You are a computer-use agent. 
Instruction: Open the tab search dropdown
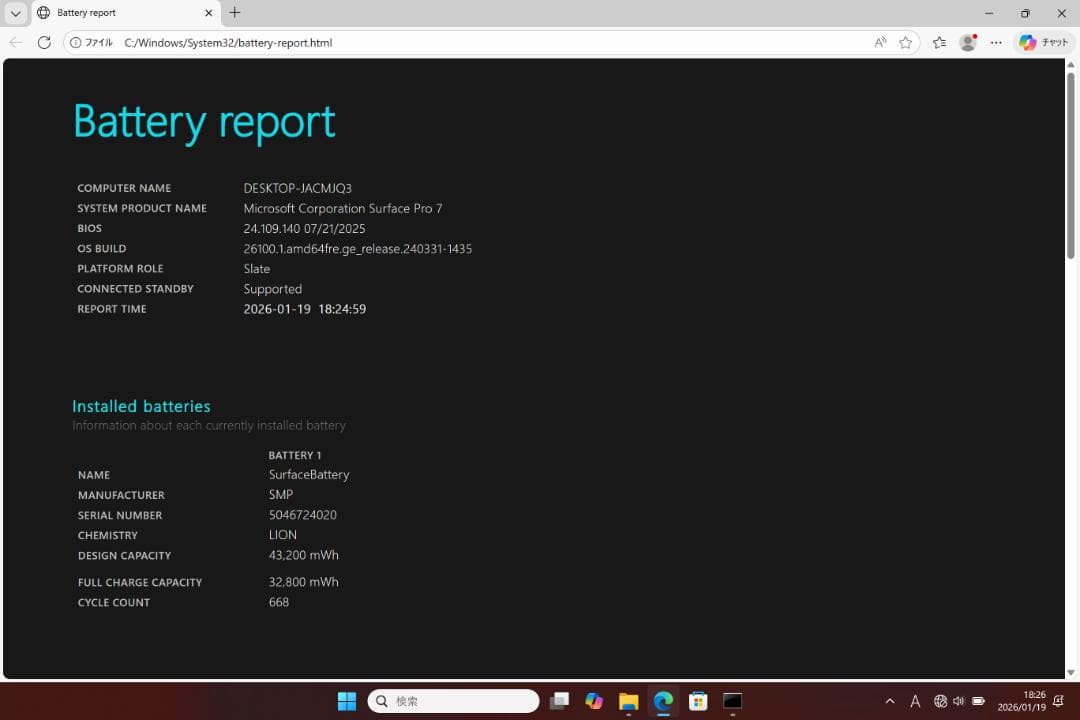tap(14, 13)
